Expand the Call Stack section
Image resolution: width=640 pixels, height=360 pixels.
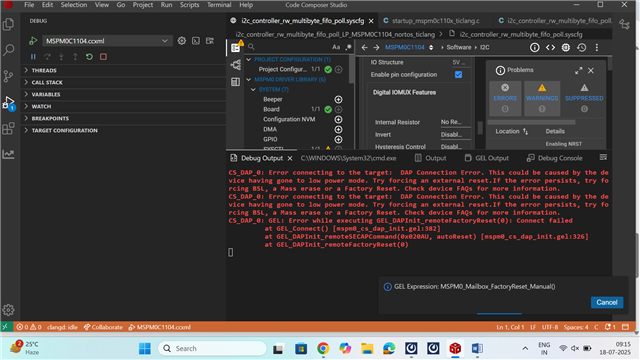click(x=123, y=82)
